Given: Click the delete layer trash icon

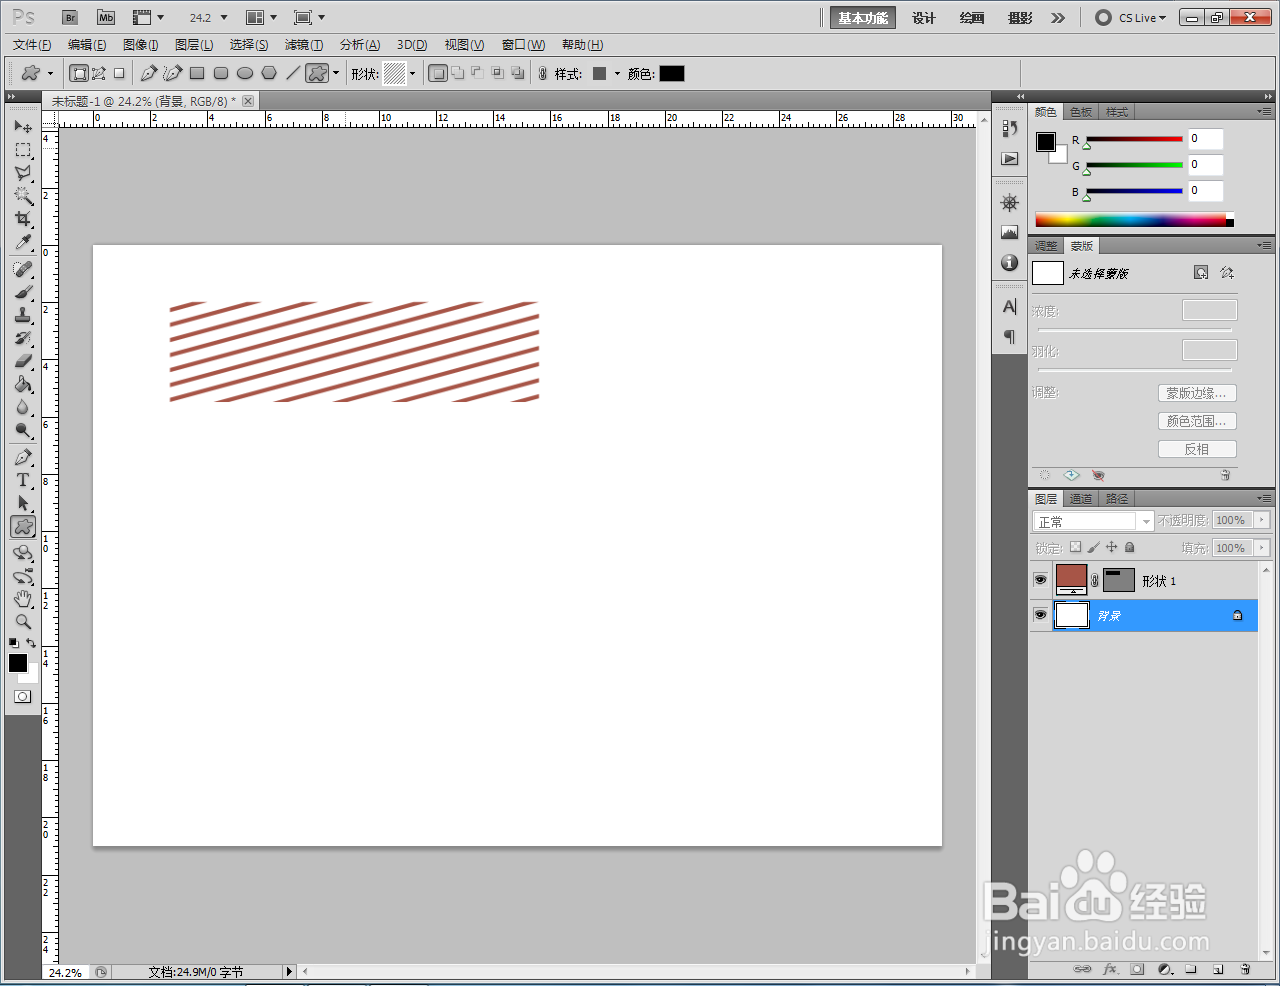Looking at the screenshot, I should click(x=1245, y=969).
